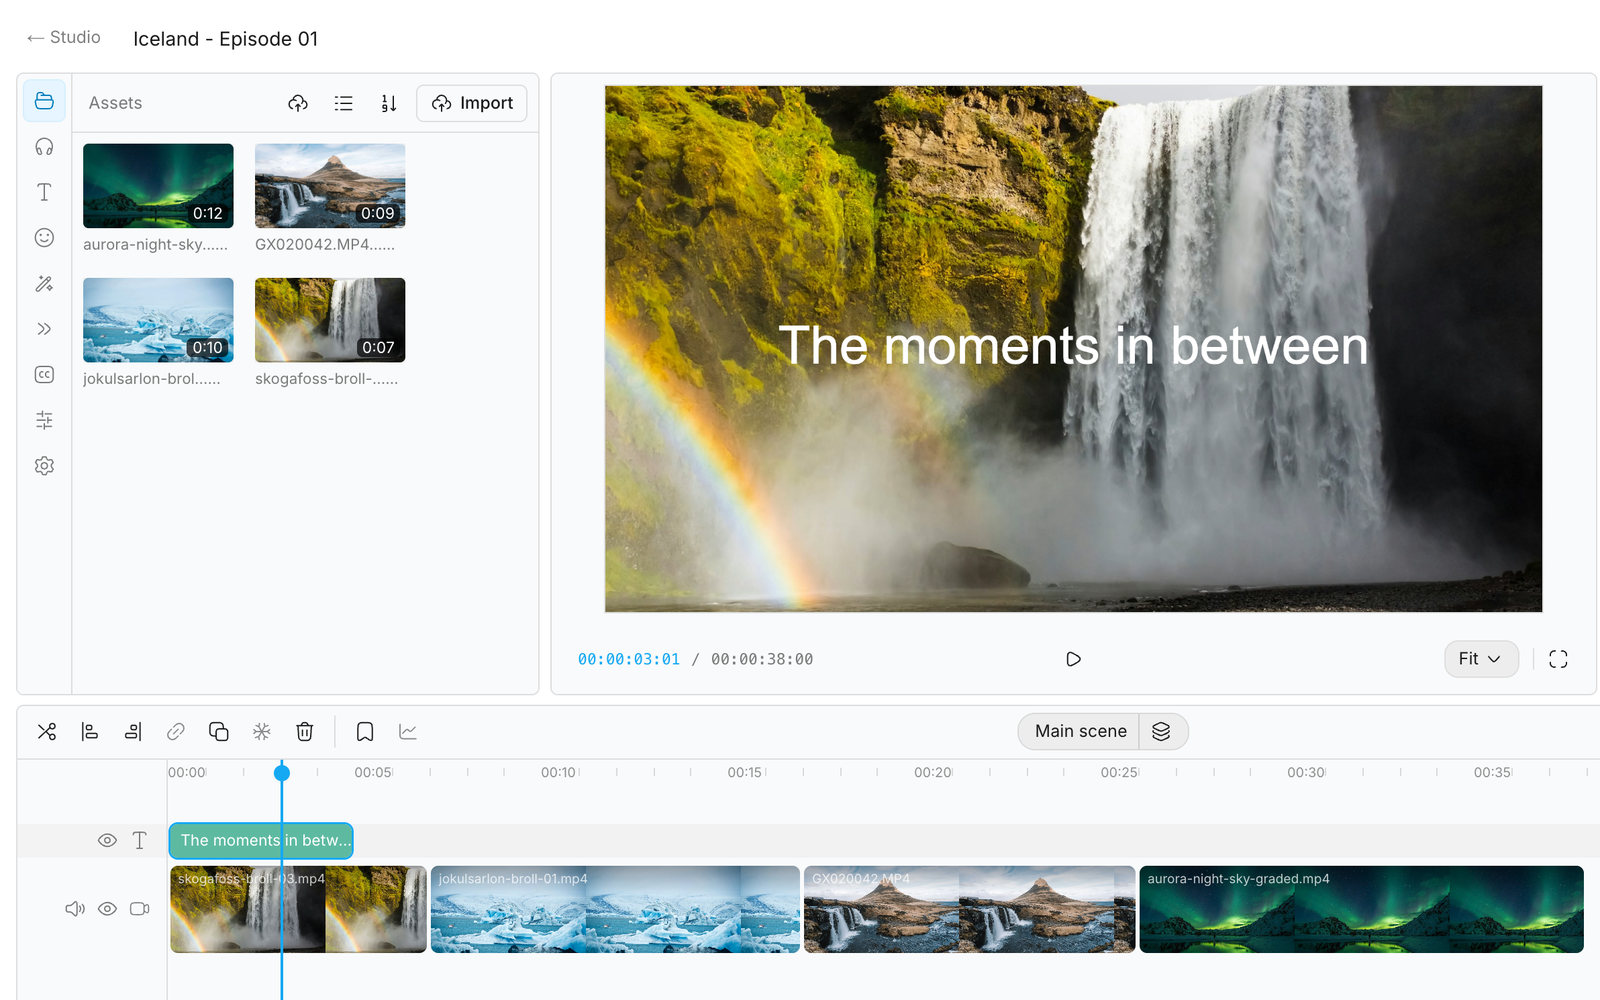Image resolution: width=1600 pixels, height=1000 pixels.
Task: Toggle the video track camera icon
Action: point(140,909)
